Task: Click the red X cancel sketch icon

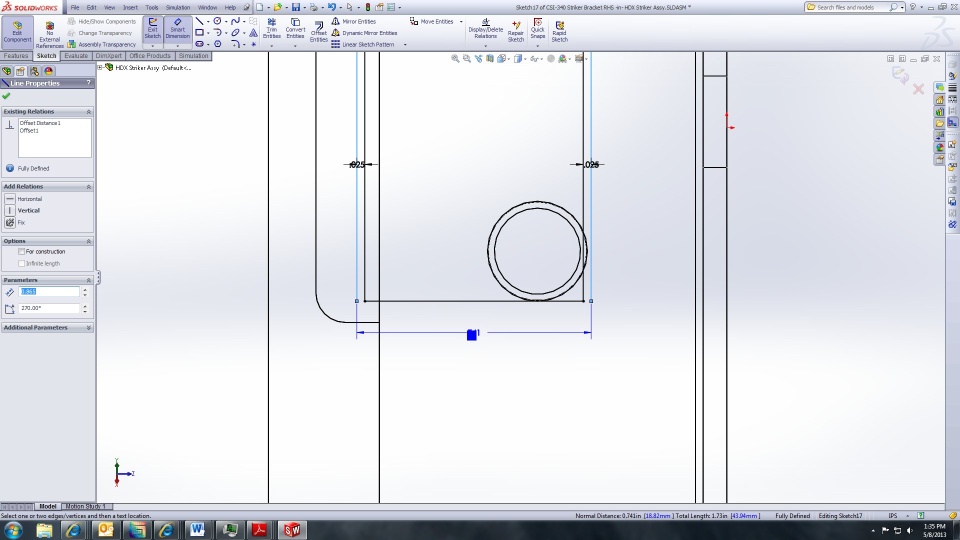Action: [918, 89]
